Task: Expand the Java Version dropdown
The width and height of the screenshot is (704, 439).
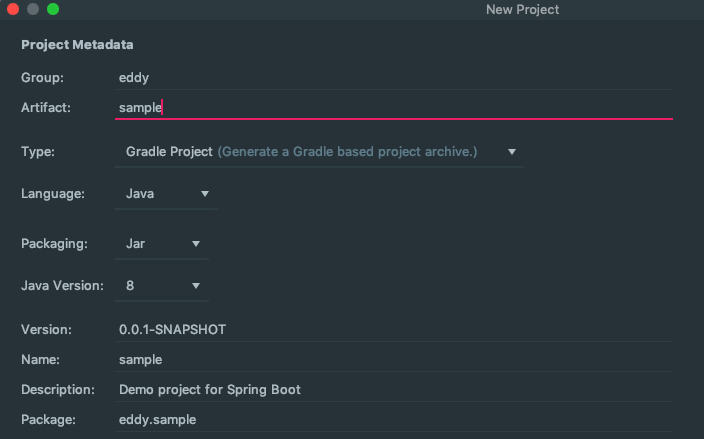Action: pyautogui.click(x=162, y=286)
